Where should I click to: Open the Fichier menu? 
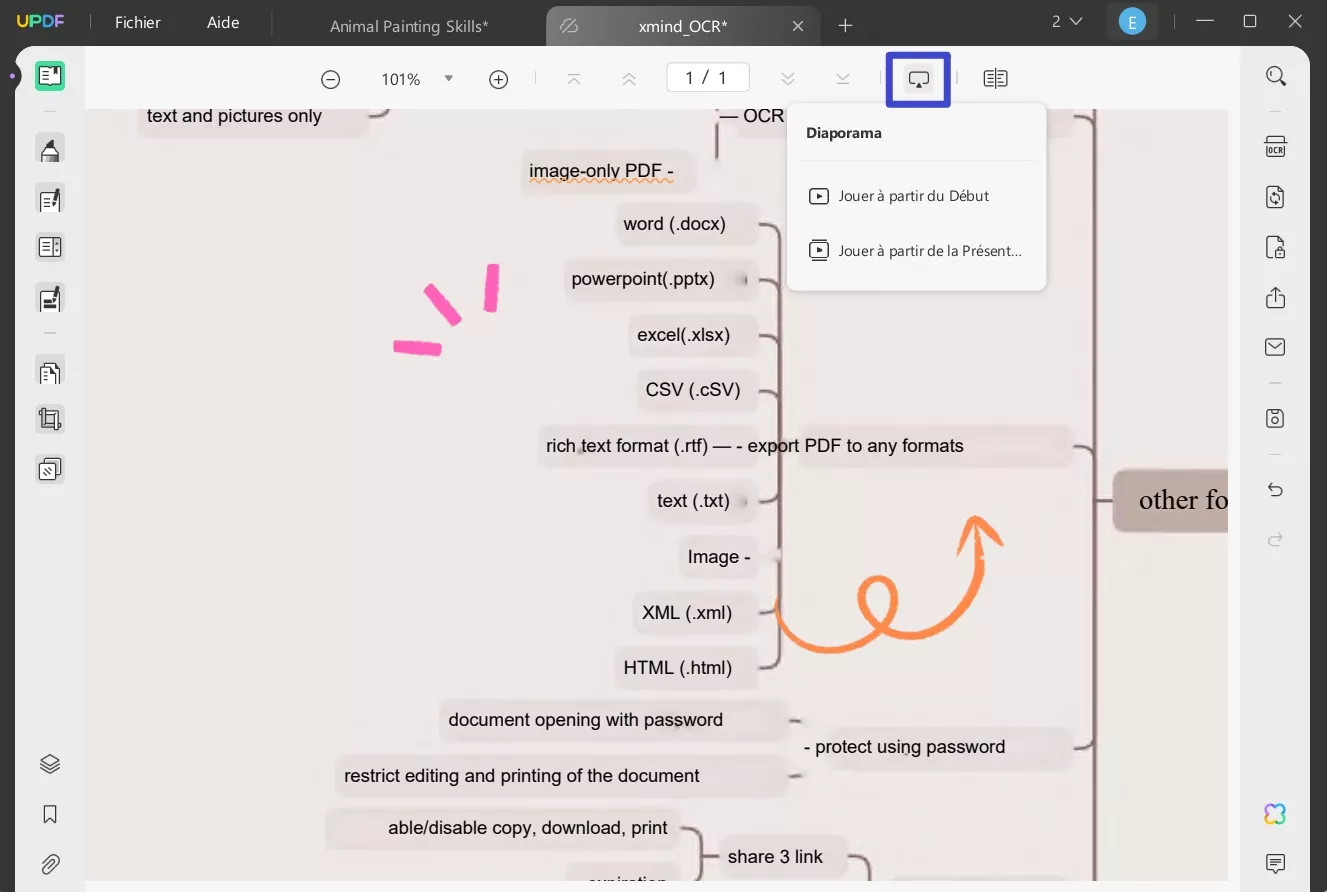point(136,22)
